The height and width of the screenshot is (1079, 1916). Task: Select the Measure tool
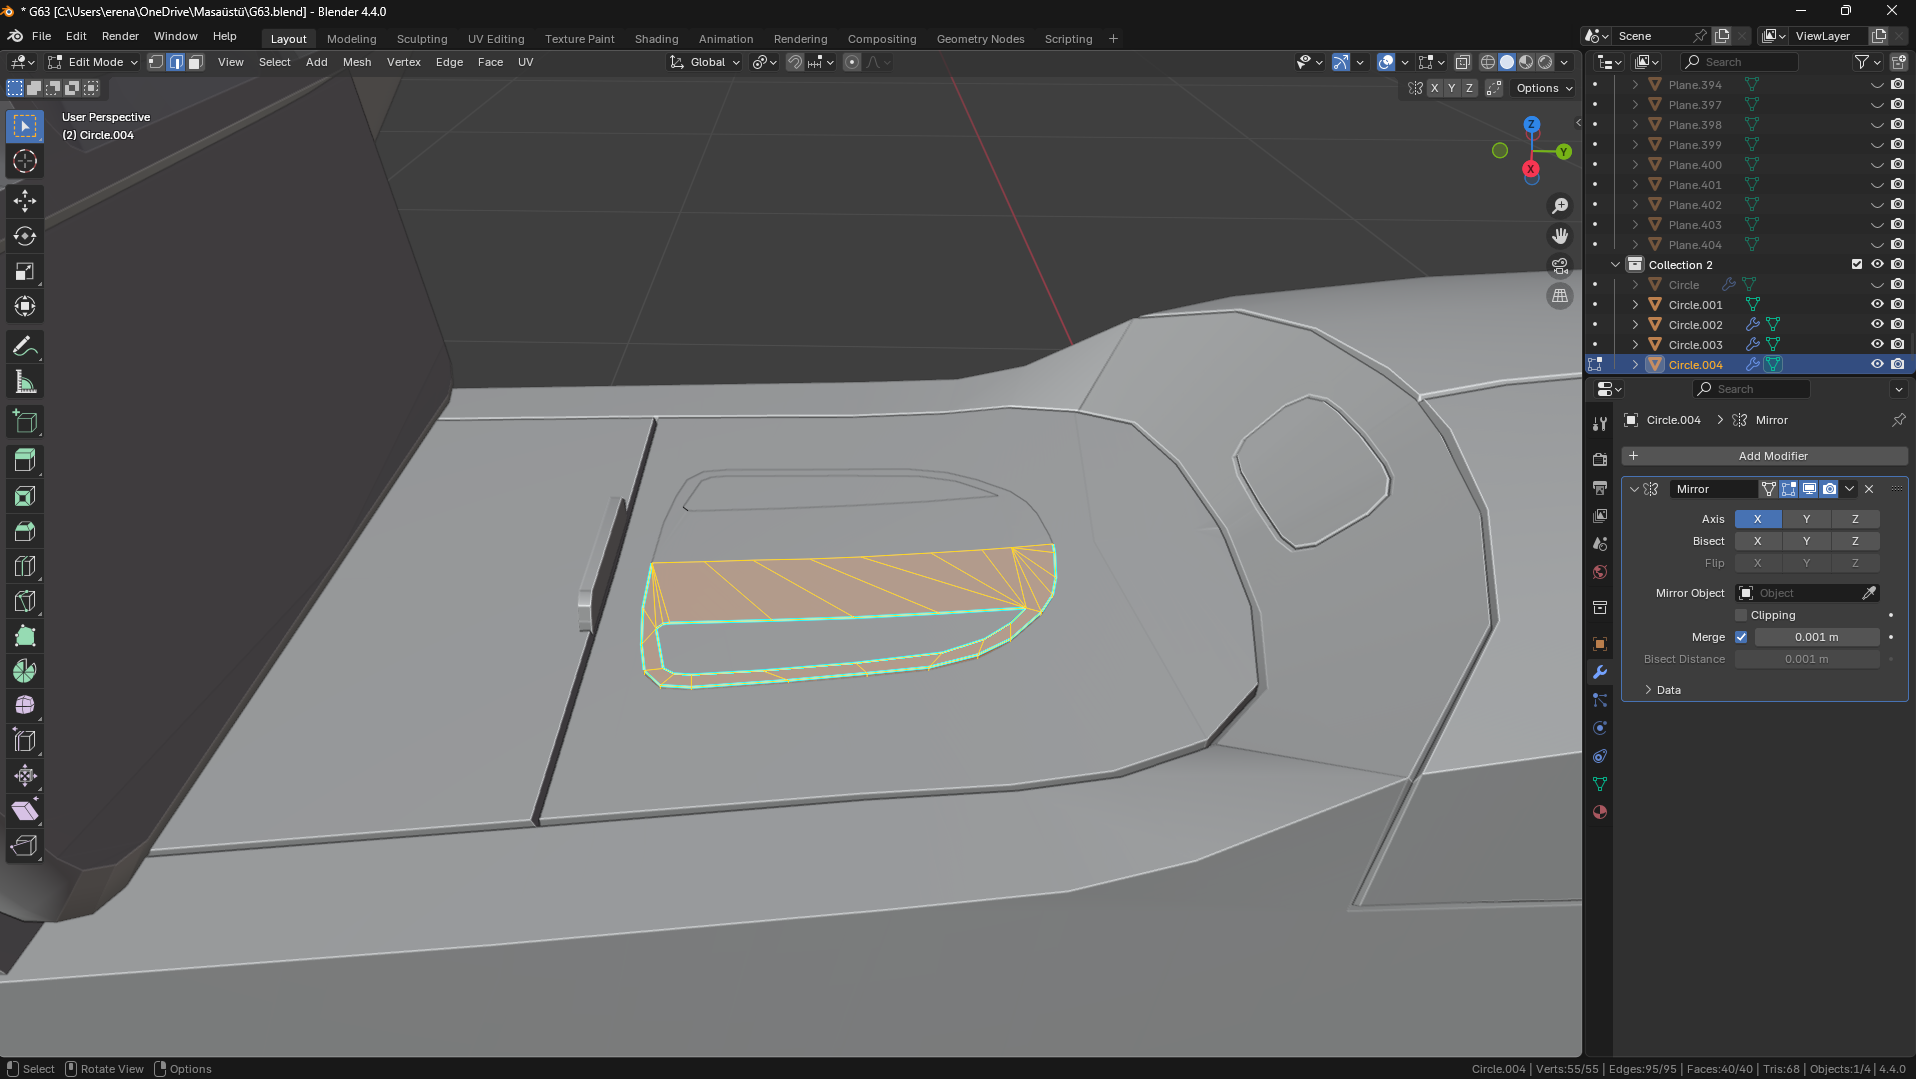coord(25,382)
